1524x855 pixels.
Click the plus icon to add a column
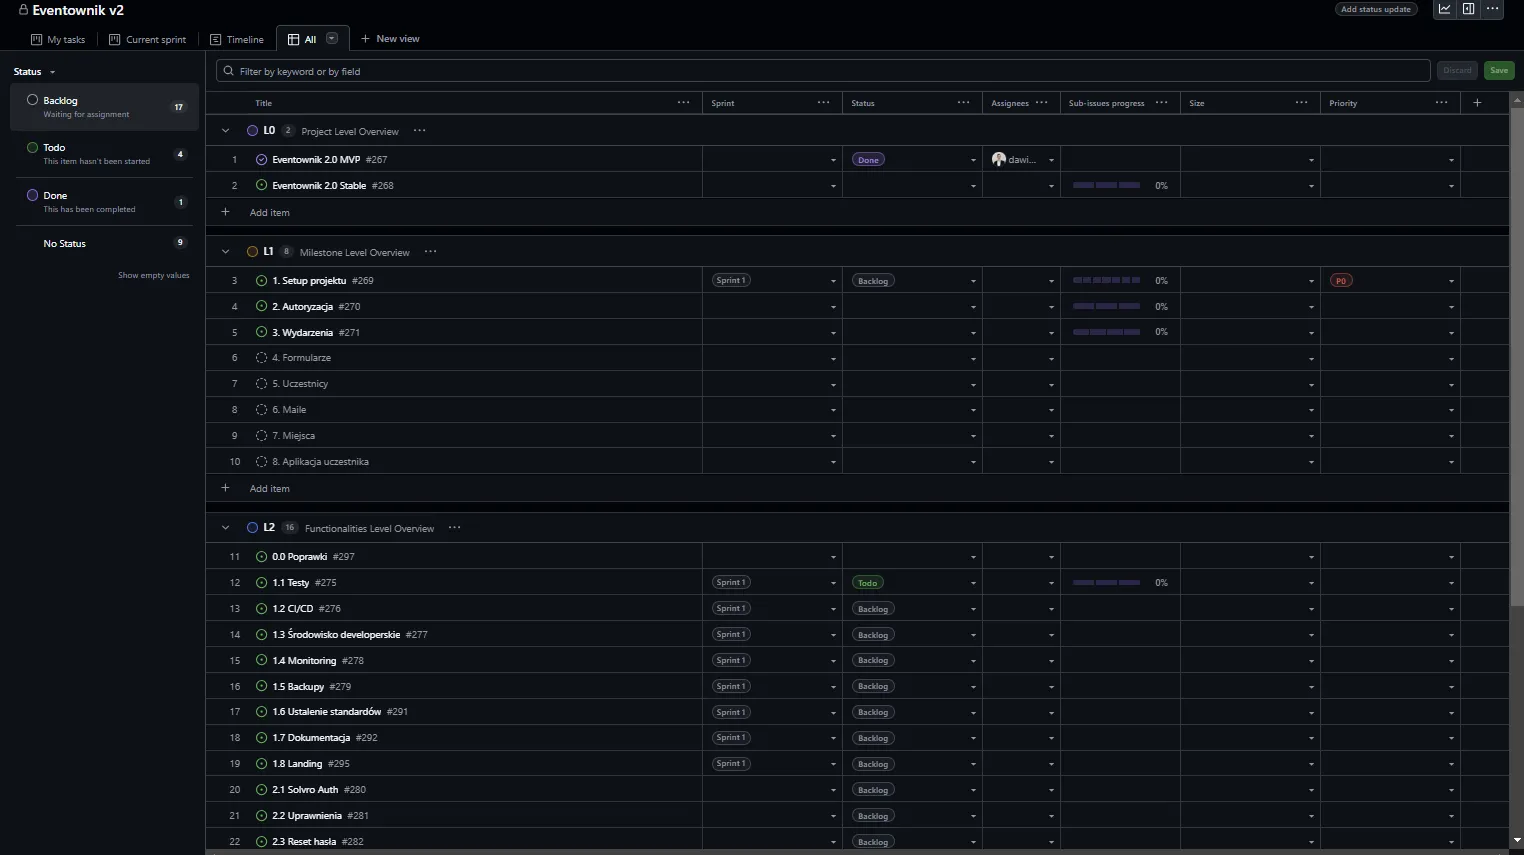tap(1477, 103)
